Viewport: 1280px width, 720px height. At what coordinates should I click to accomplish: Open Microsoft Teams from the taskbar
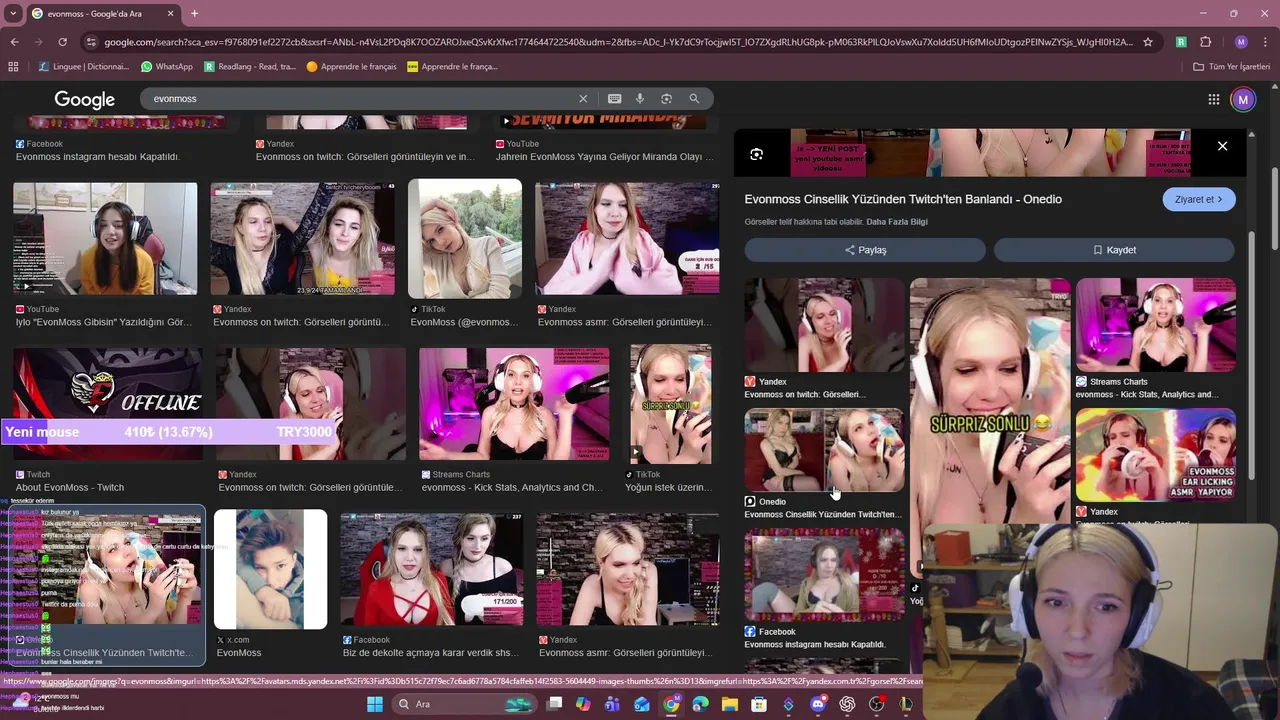pyautogui.click(x=612, y=704)
